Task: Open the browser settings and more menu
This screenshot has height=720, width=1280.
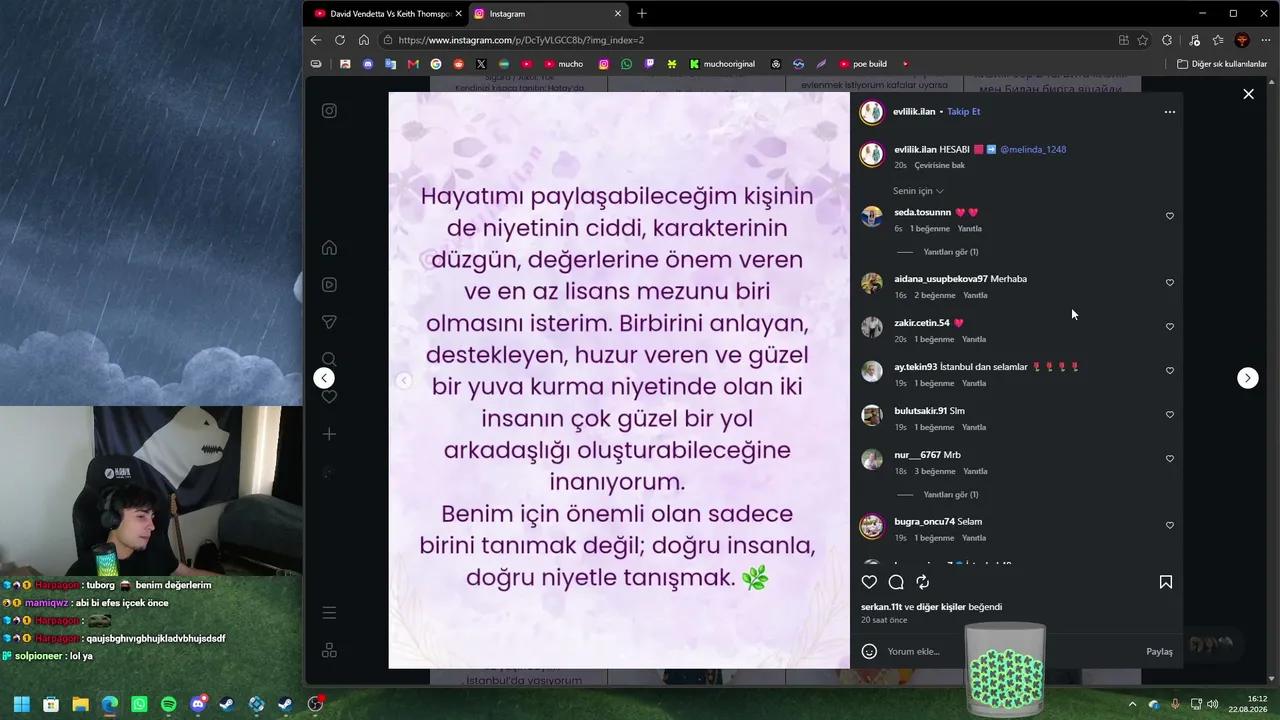Action: pyautogui.click(x=1265, y=40)
